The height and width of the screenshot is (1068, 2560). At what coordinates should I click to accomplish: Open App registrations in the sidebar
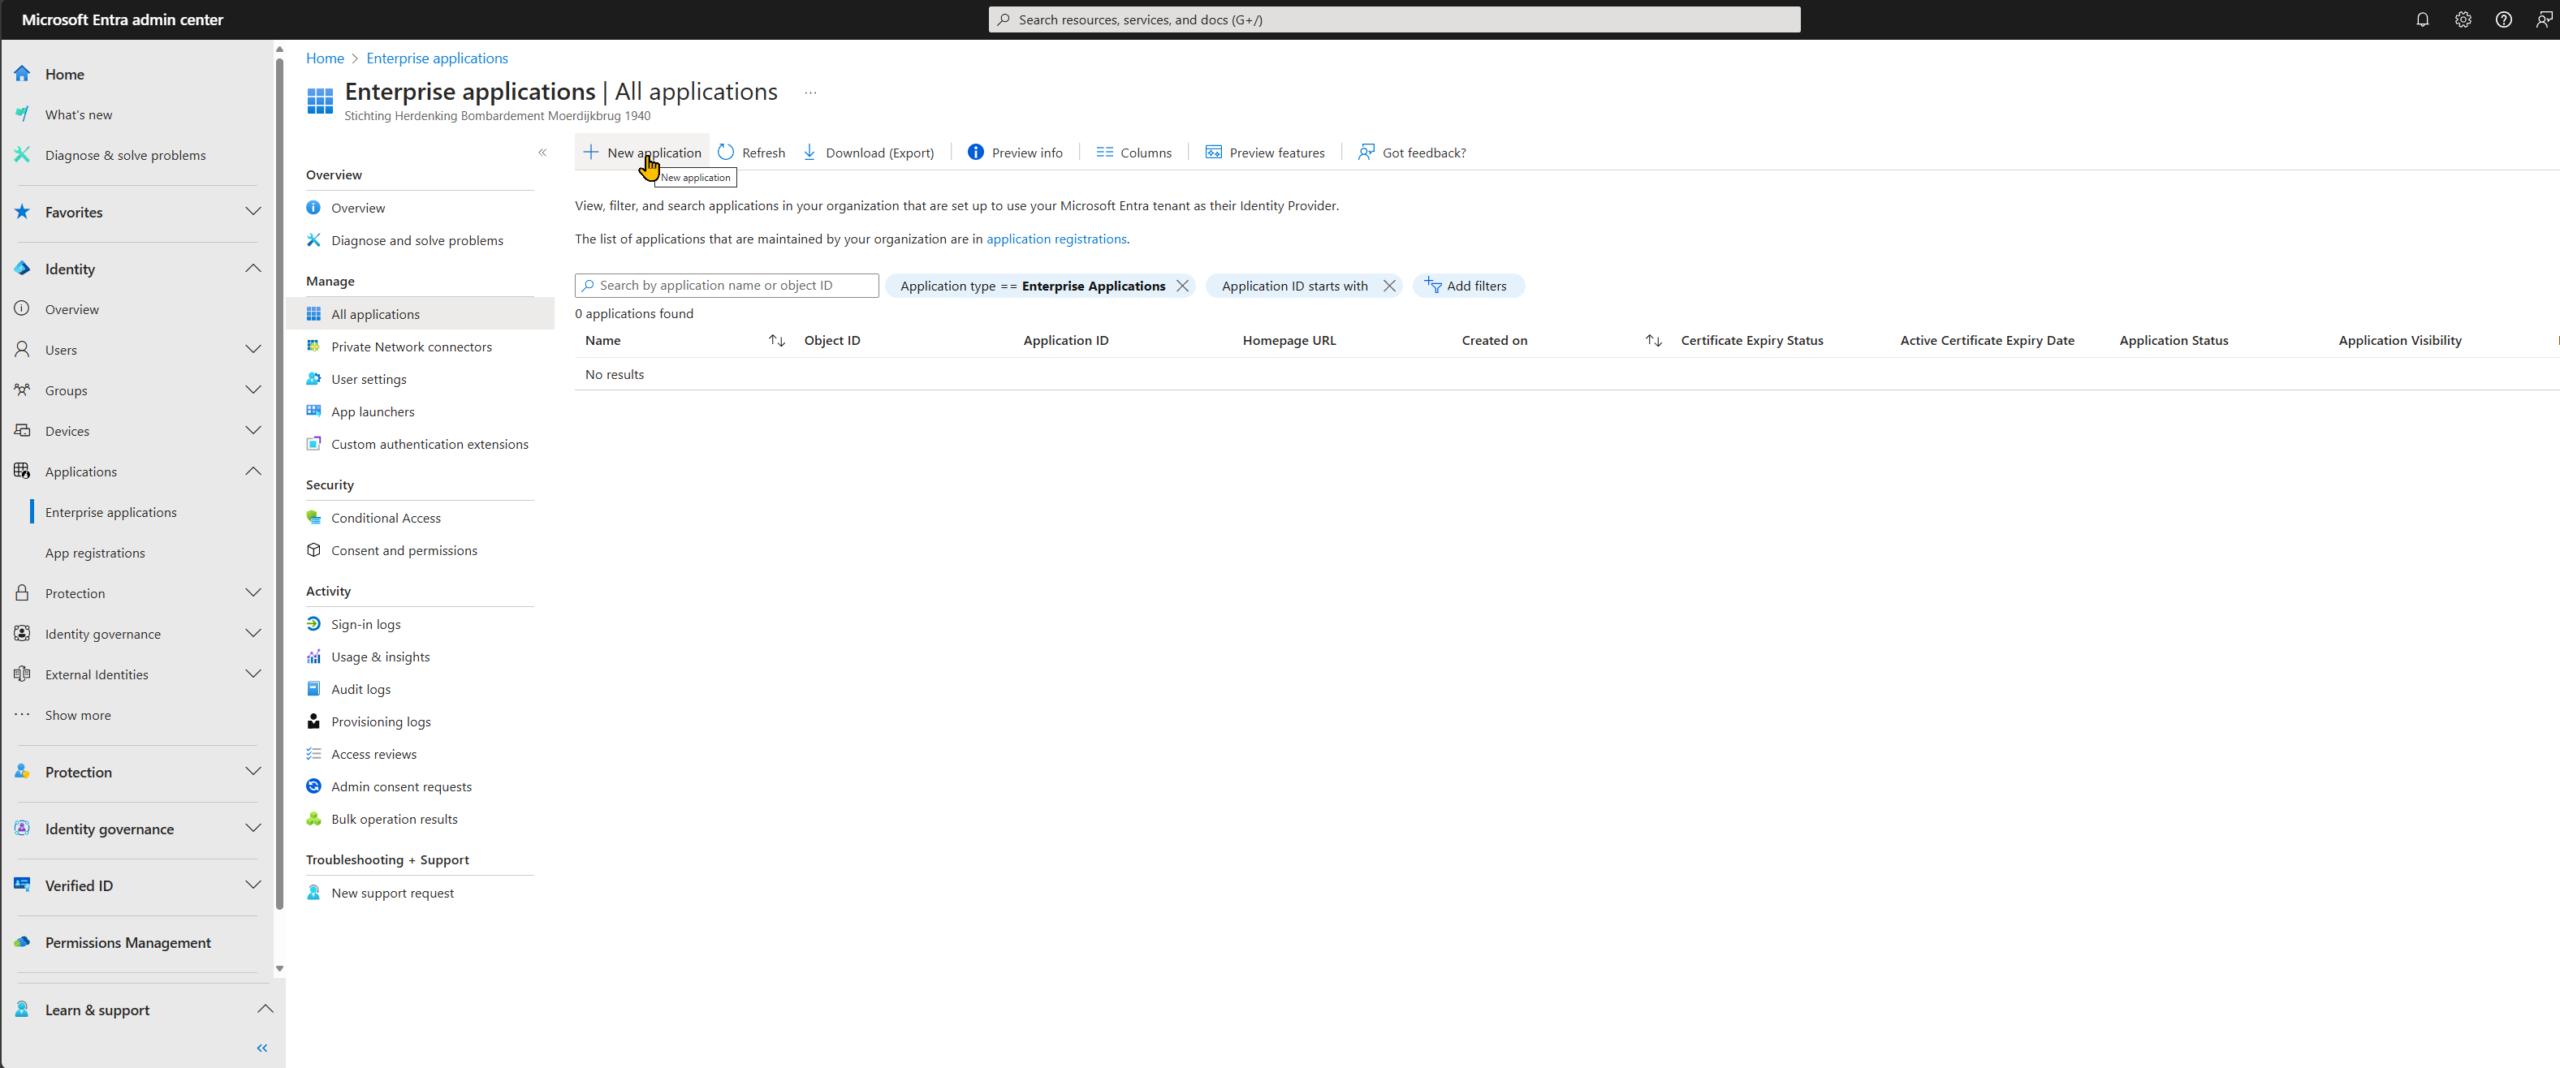click(95, 552)
